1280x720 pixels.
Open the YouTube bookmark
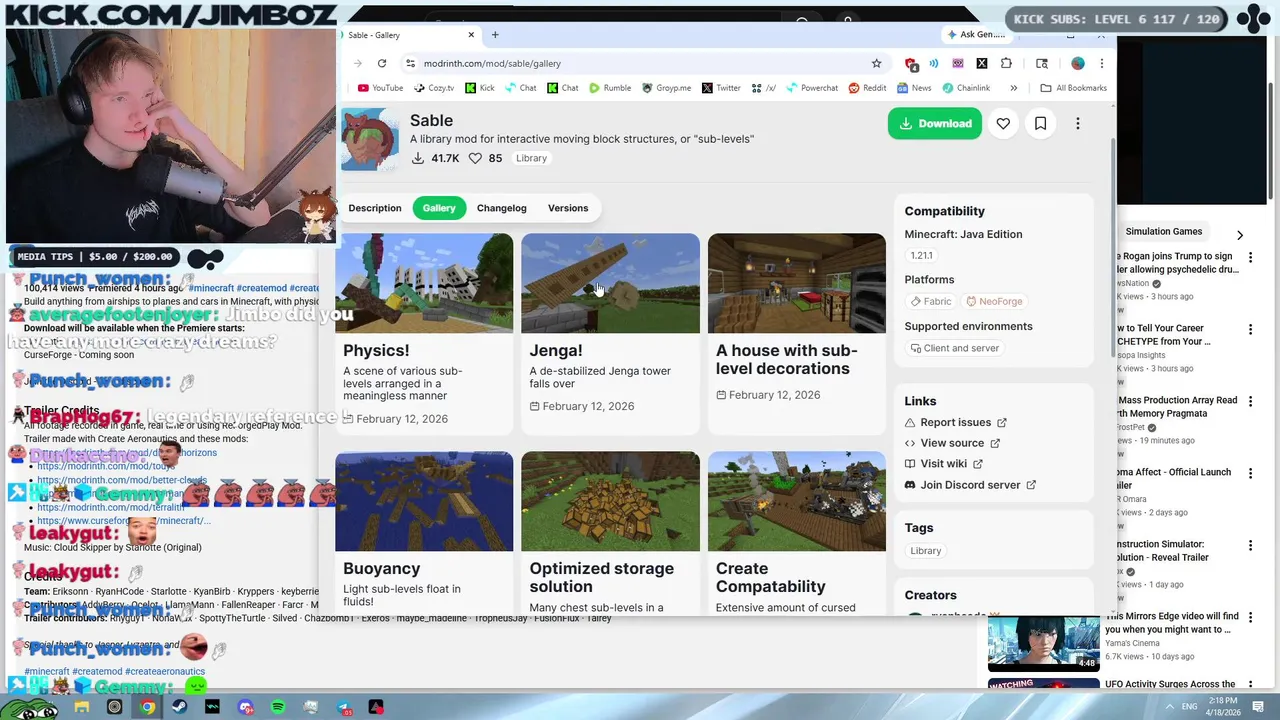point(380,88)
